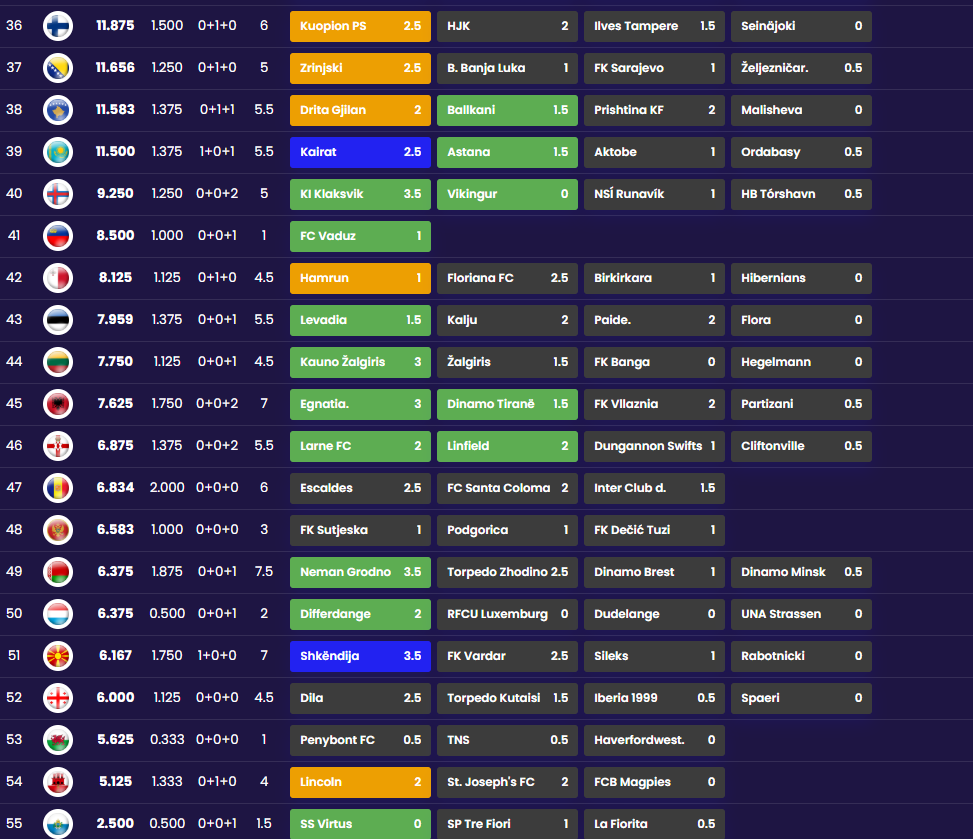Select the Liechtenstein flag in row 41
Screen dimensions: 973x839
point(58,236)
